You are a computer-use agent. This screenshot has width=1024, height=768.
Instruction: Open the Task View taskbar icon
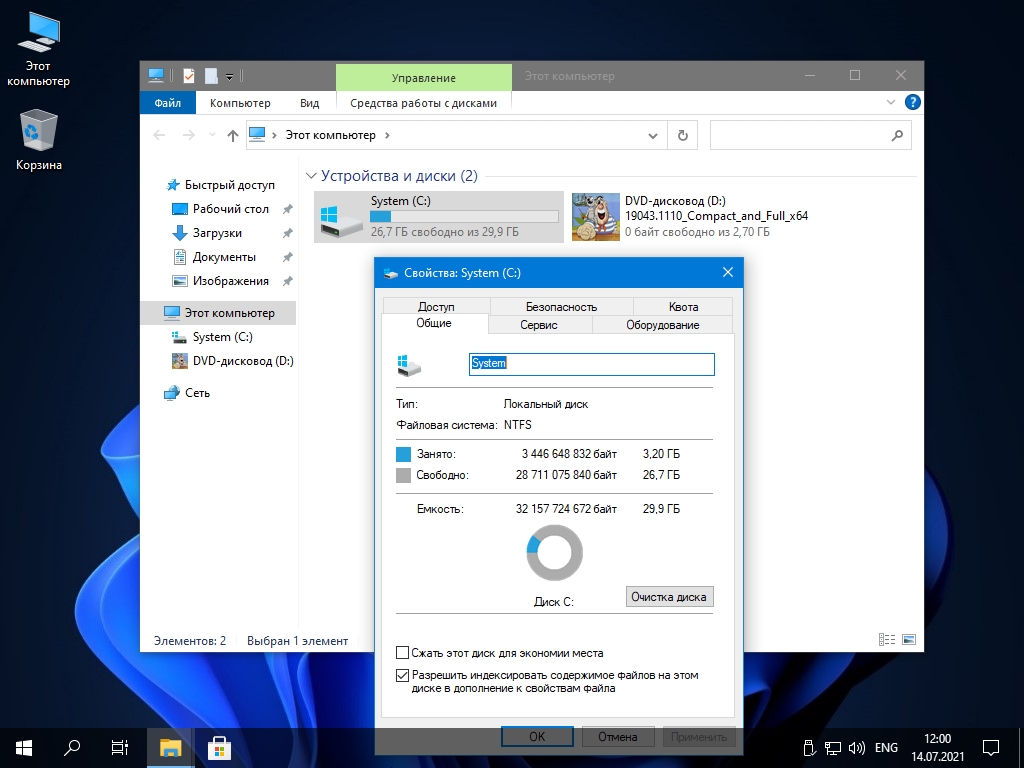click(119, 747)
